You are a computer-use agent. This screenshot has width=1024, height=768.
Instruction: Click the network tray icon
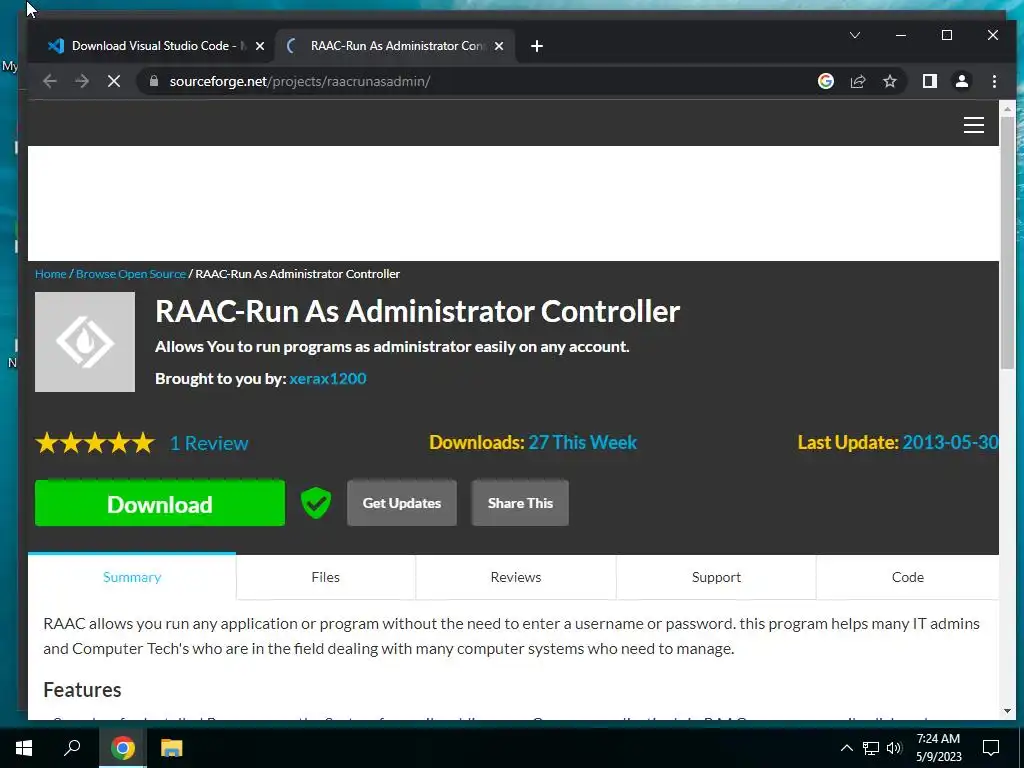(x=871, y=748)
